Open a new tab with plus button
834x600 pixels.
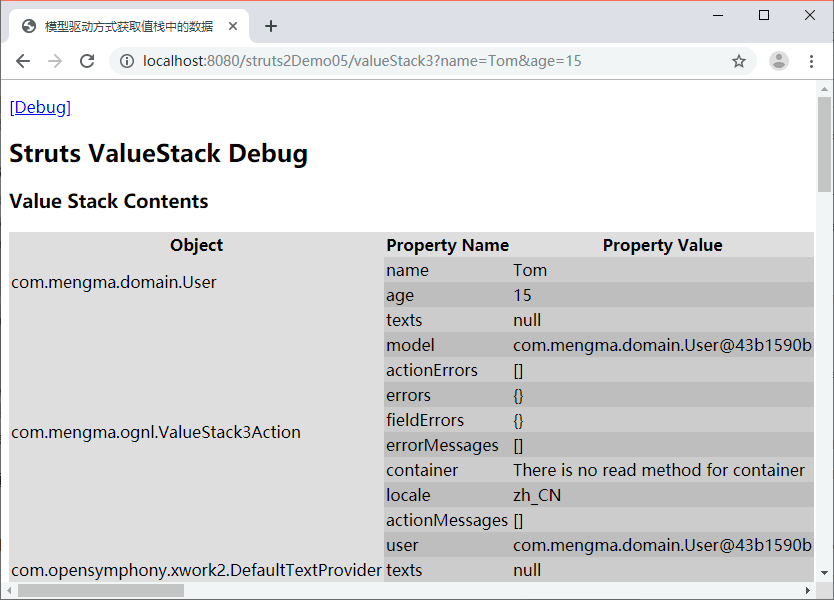271,26
